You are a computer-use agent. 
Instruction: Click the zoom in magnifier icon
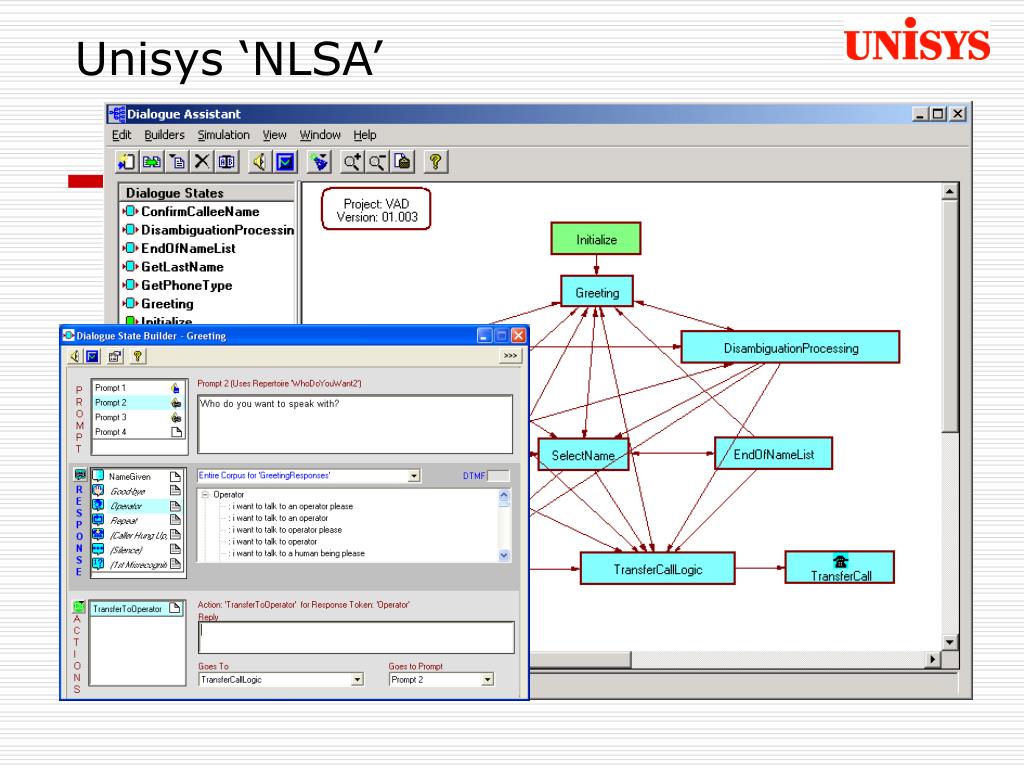[352, 161]
